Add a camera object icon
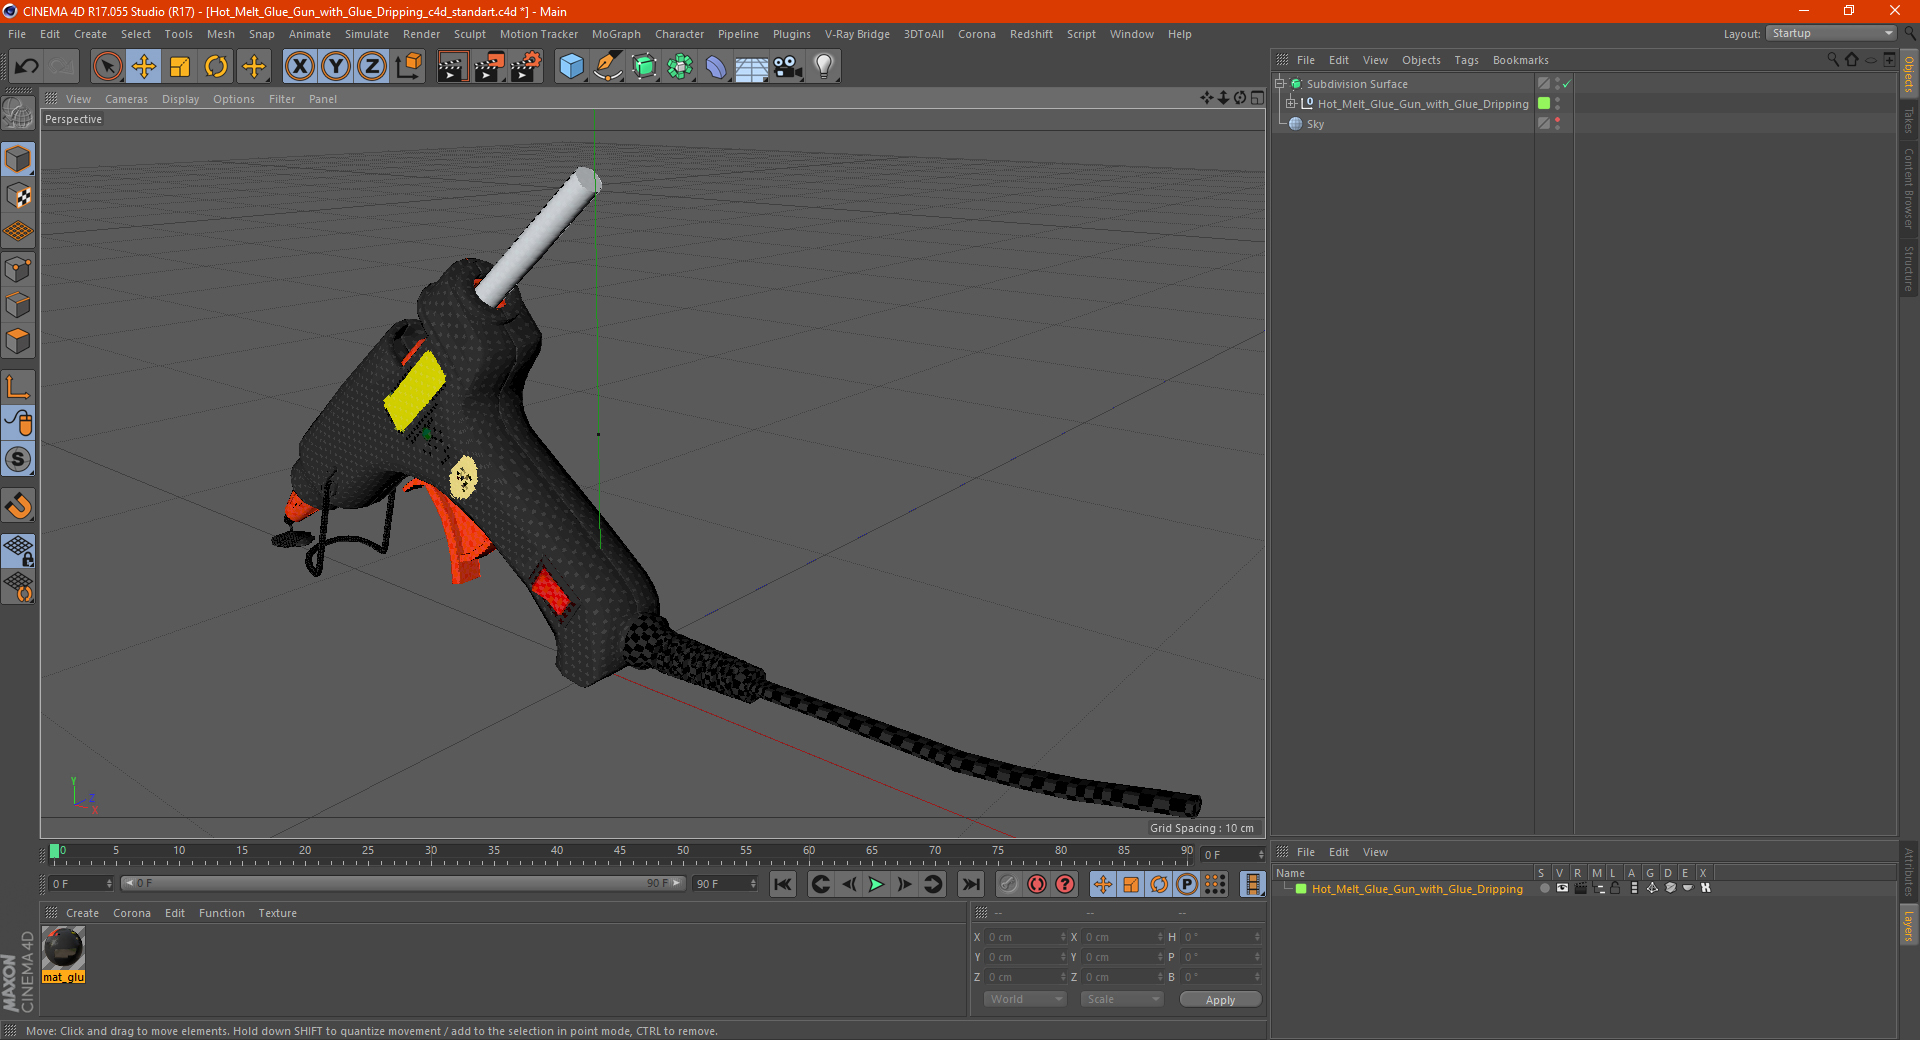The width and height of the screenshot is (1920, 1040). tap(788, 67)
